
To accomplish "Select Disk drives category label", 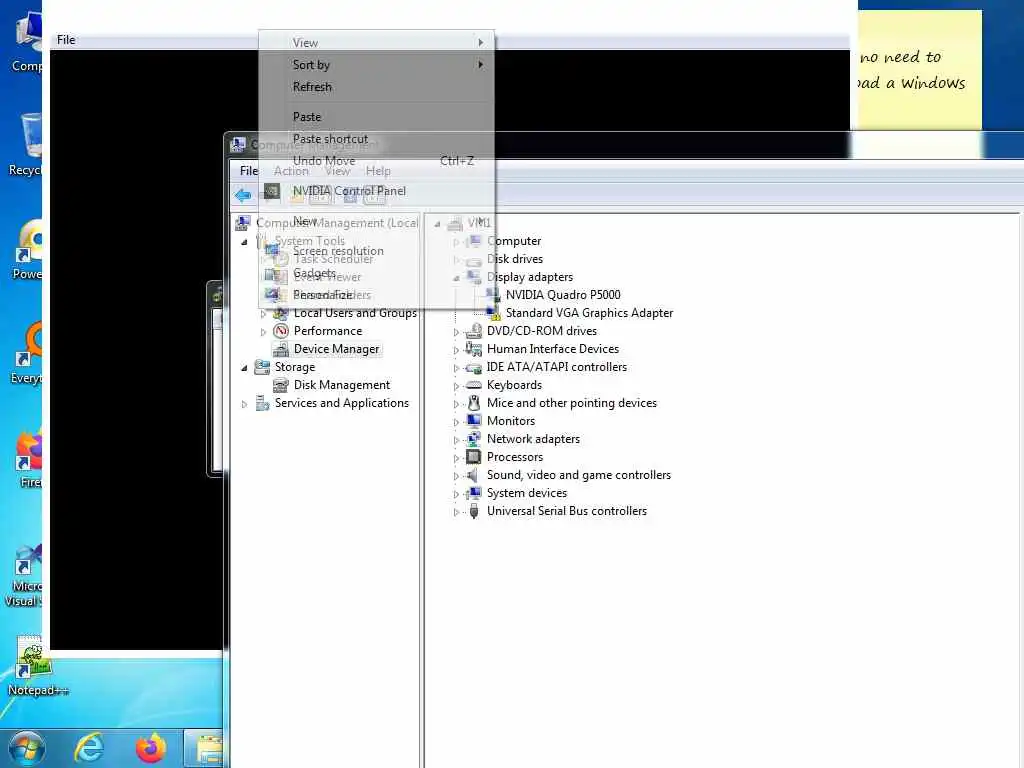I will point(515,259).
